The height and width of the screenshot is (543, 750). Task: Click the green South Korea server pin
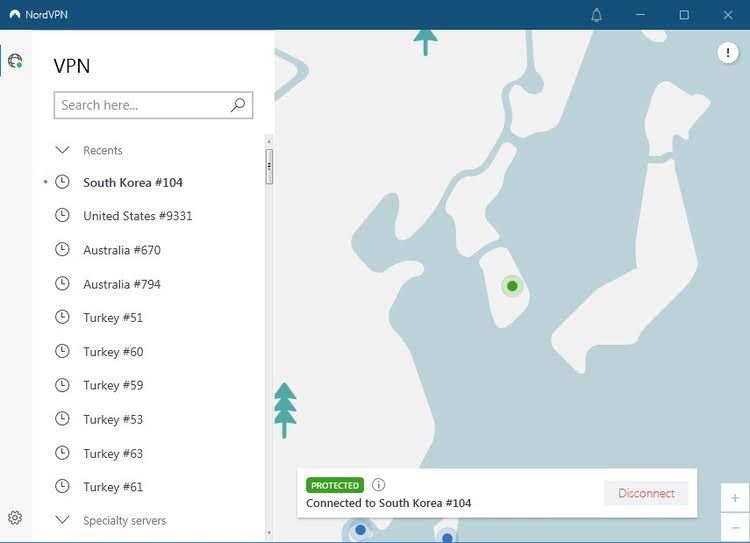(x=512, y=286)
